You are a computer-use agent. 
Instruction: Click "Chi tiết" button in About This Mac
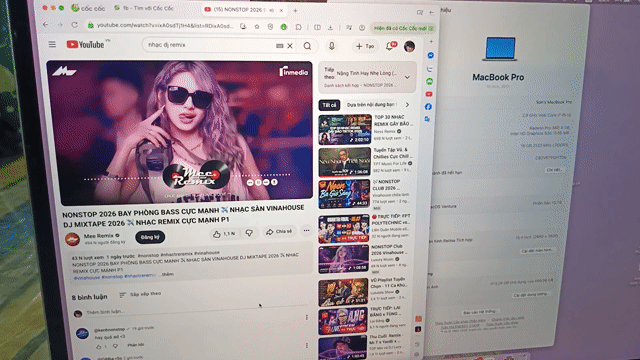click(554, 170)
